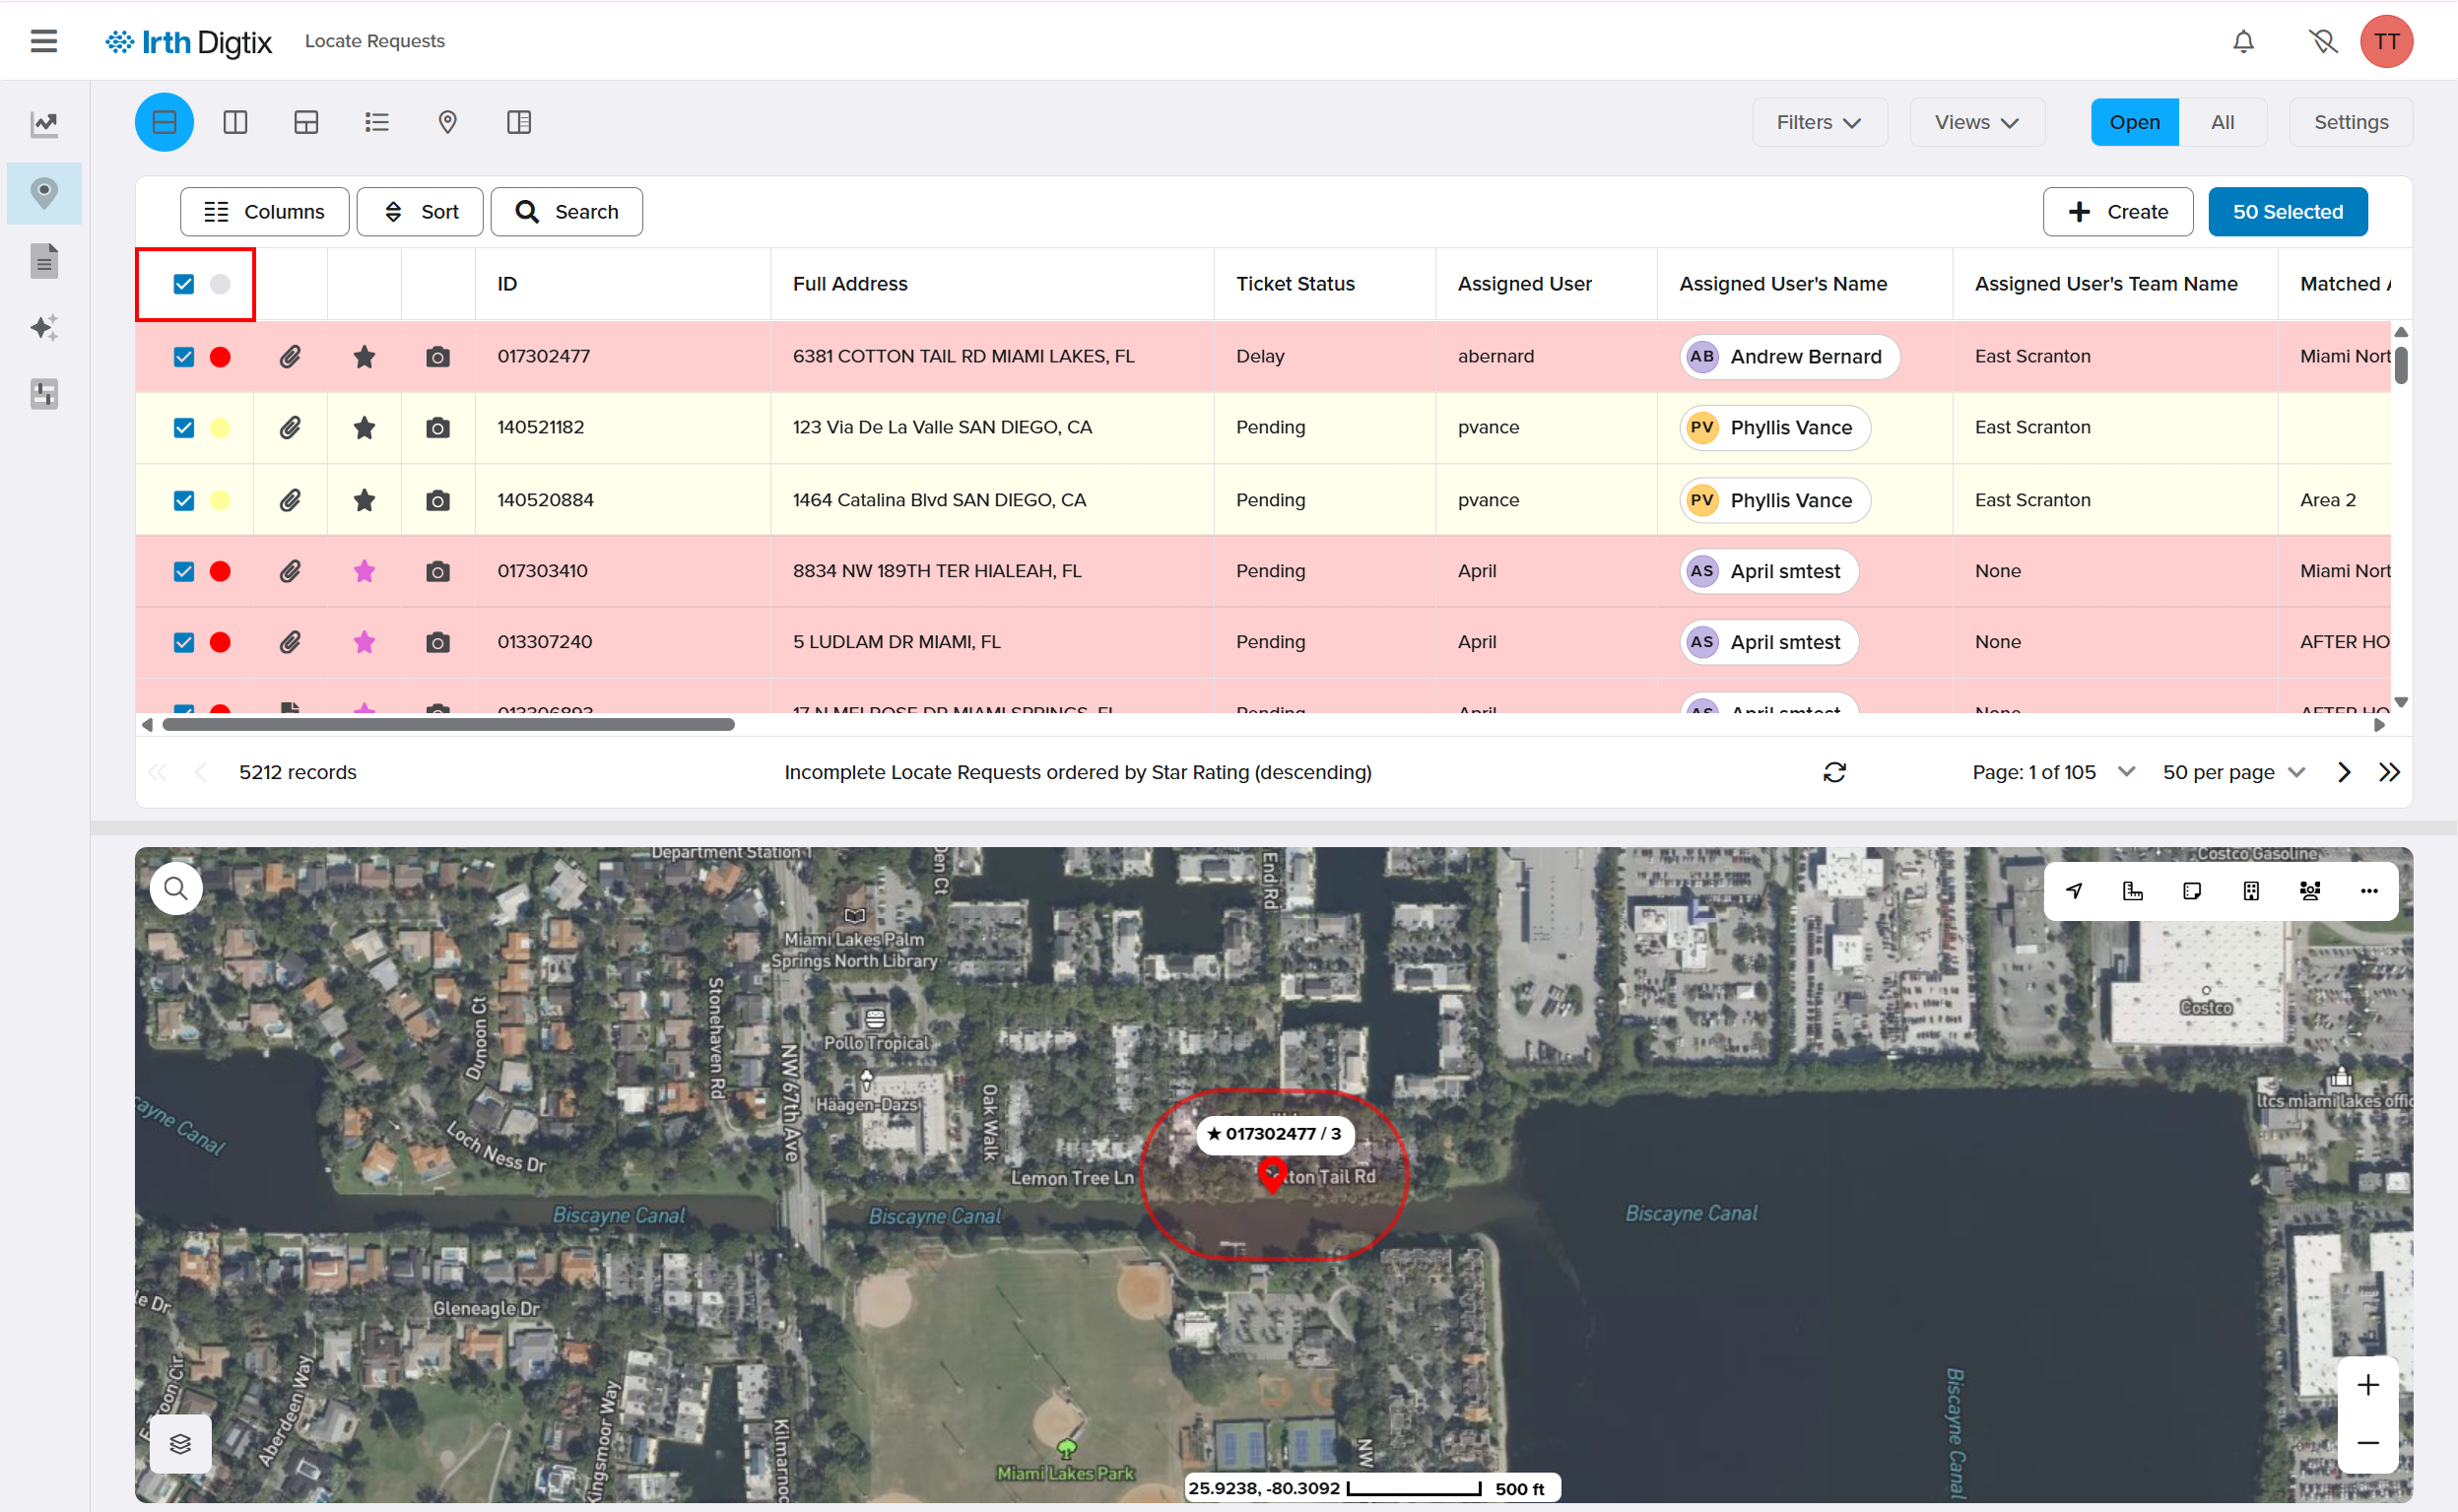
Task: Switch to the All tab
Action: pyautogui.click(x=2222, y=122)
